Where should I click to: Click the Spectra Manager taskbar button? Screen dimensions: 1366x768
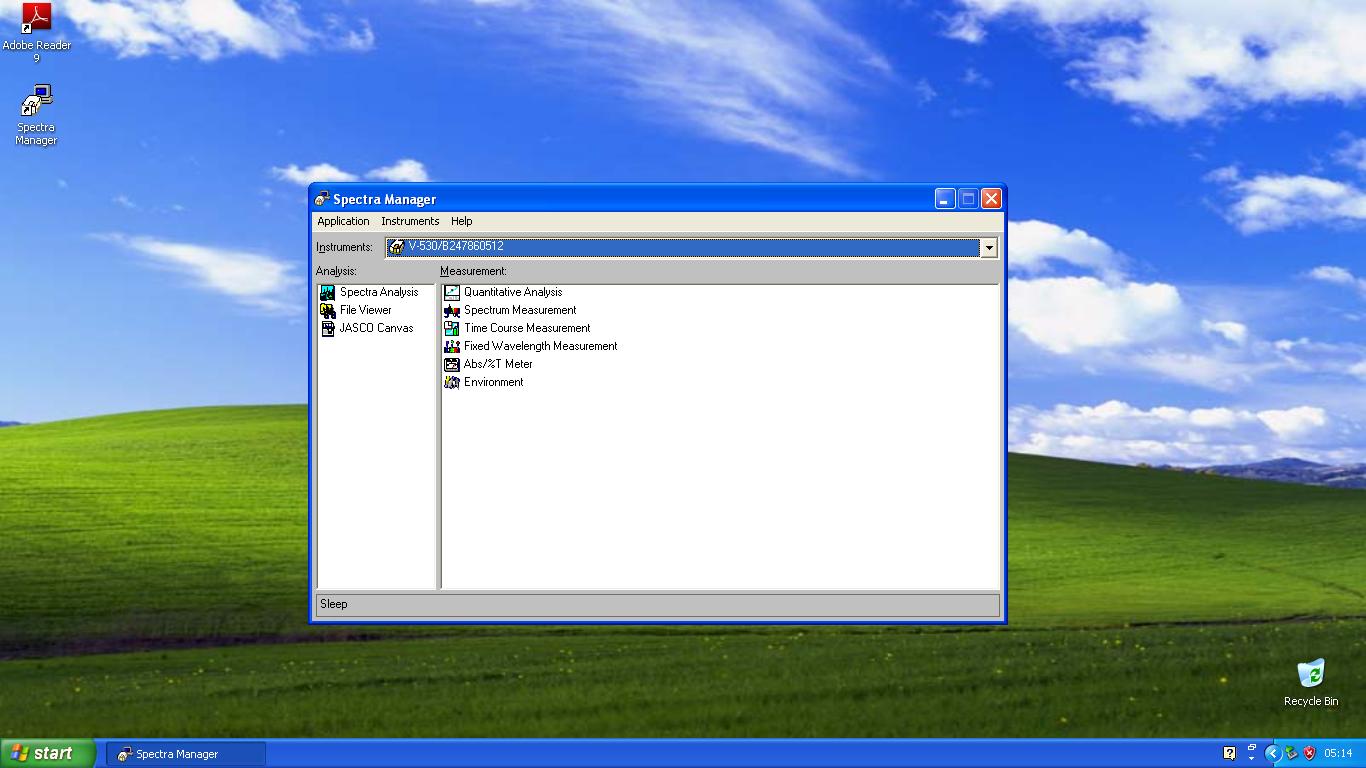(186, 754)
